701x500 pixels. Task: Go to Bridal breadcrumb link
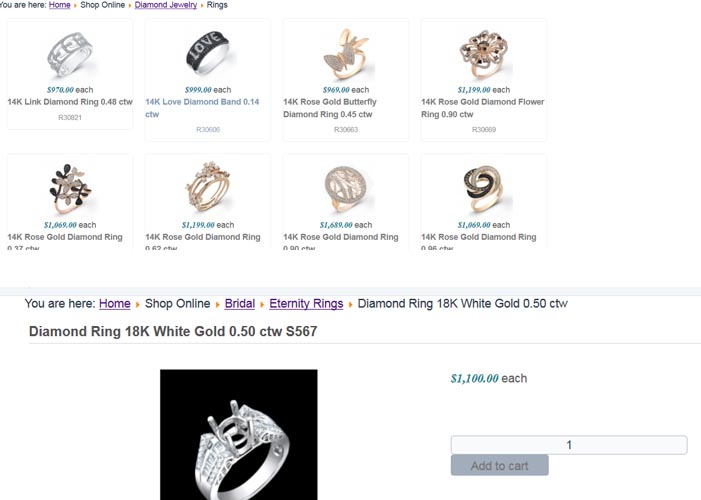(240, 304)
